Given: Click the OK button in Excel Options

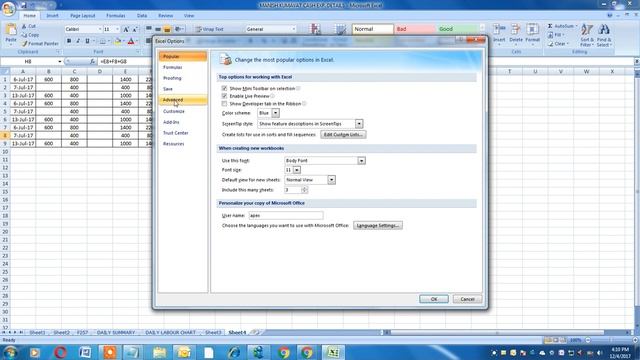Looking at the screenshot, I should pyautogui.click(x=434, y=299).
